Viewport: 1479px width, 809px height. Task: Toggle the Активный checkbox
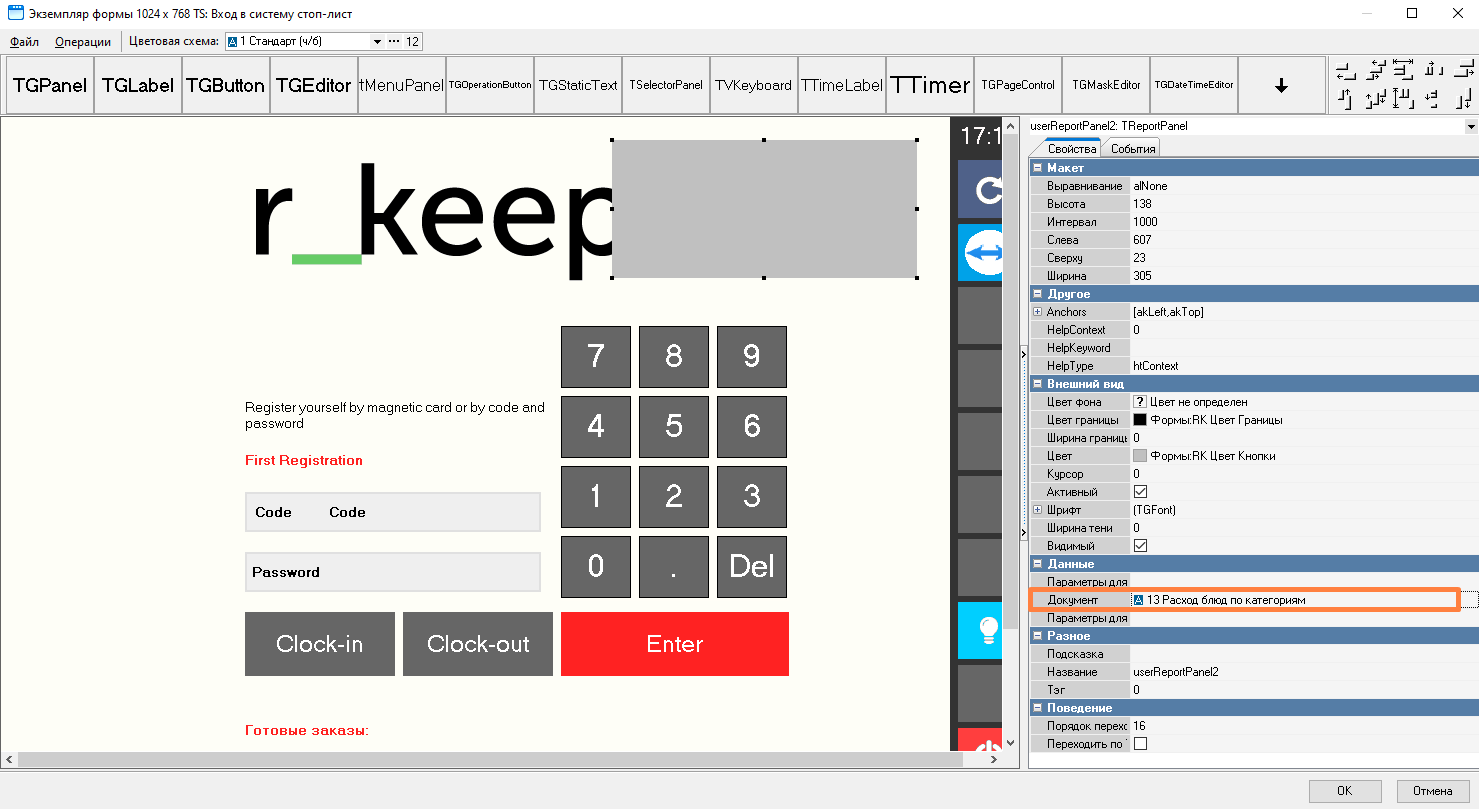pos(1140,492)
